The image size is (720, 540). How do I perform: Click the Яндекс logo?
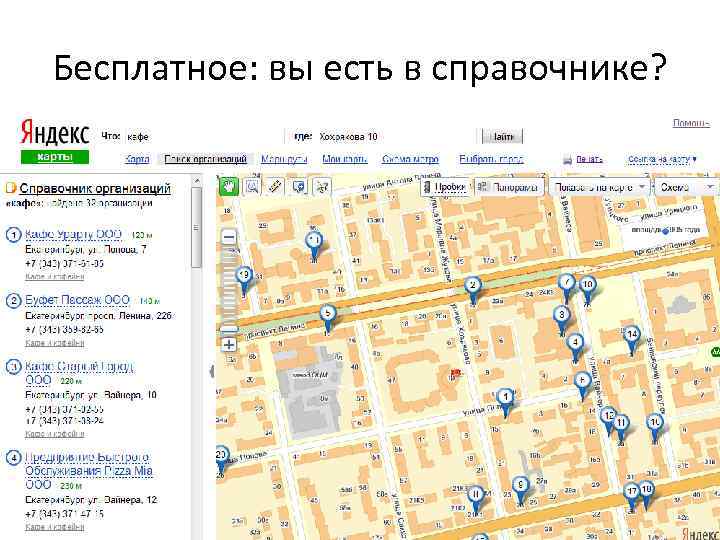[54, 132]
